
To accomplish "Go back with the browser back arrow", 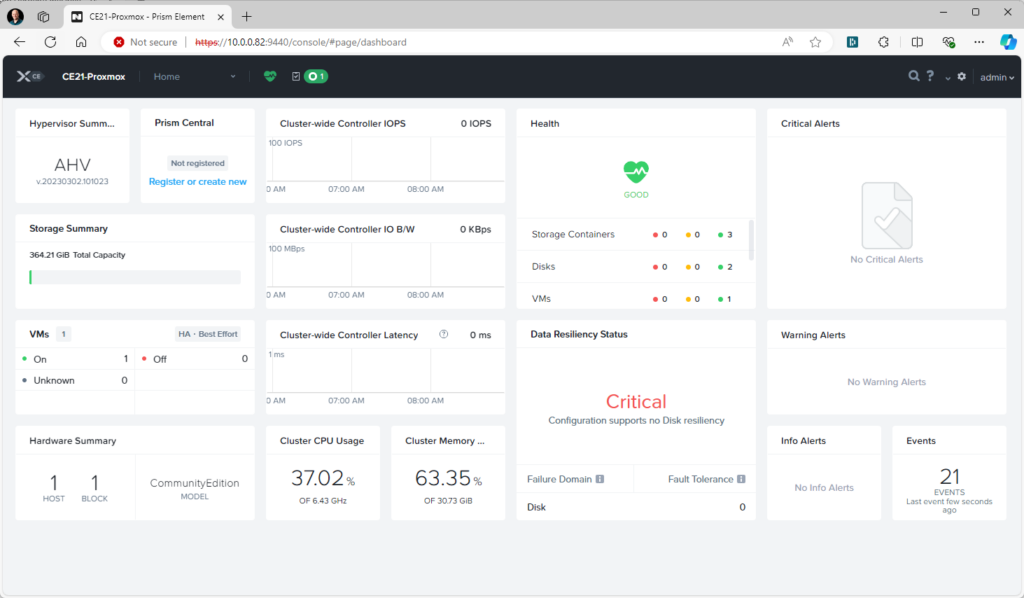I will click(x=20, y=42).
